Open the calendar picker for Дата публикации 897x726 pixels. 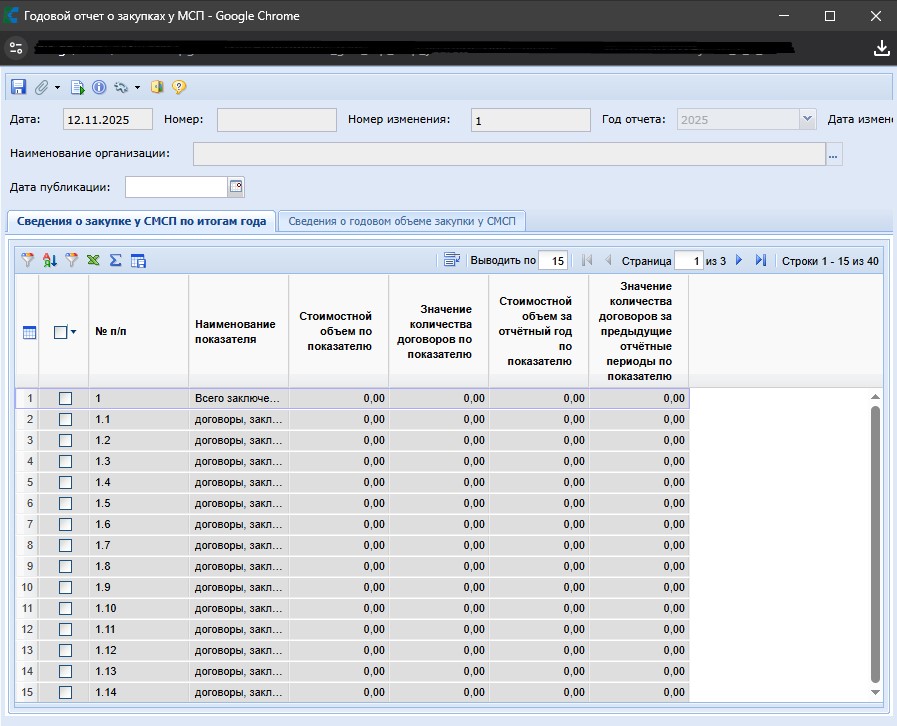(x=236, y=186)
